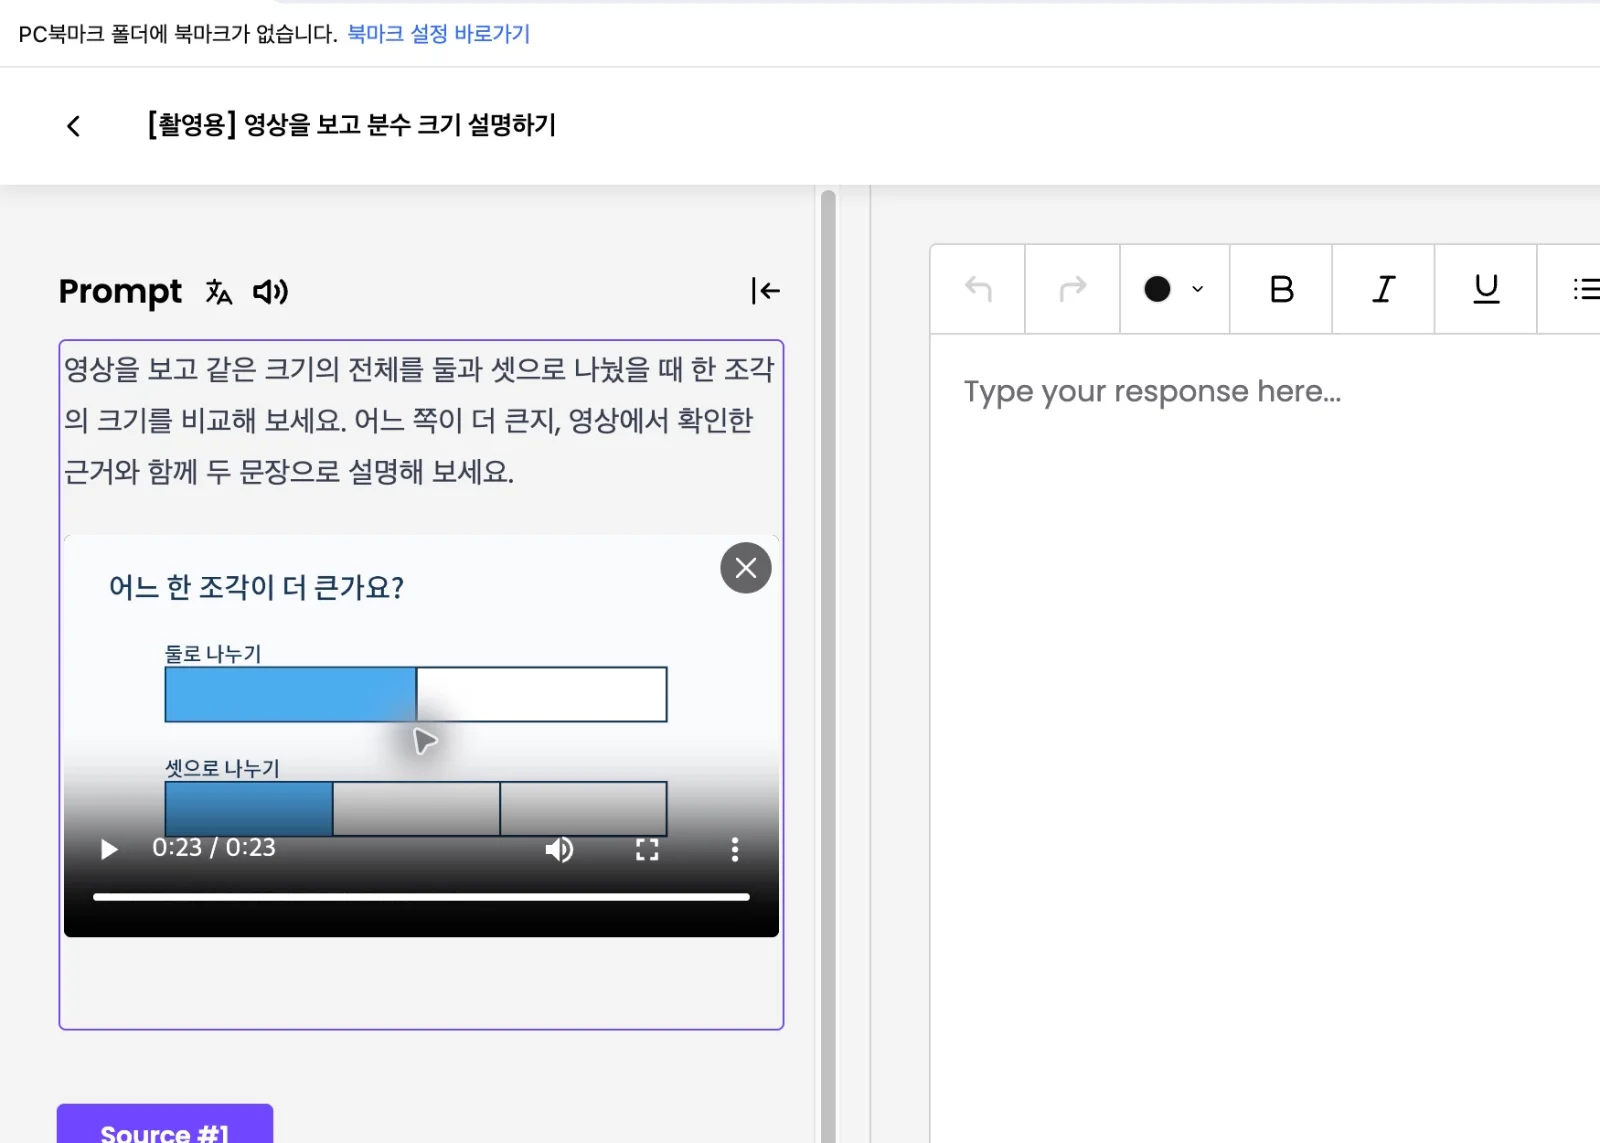Open the 북마크 설정 바로가기 link
The image size is (1600, 1143).
(x=439, y=34)
